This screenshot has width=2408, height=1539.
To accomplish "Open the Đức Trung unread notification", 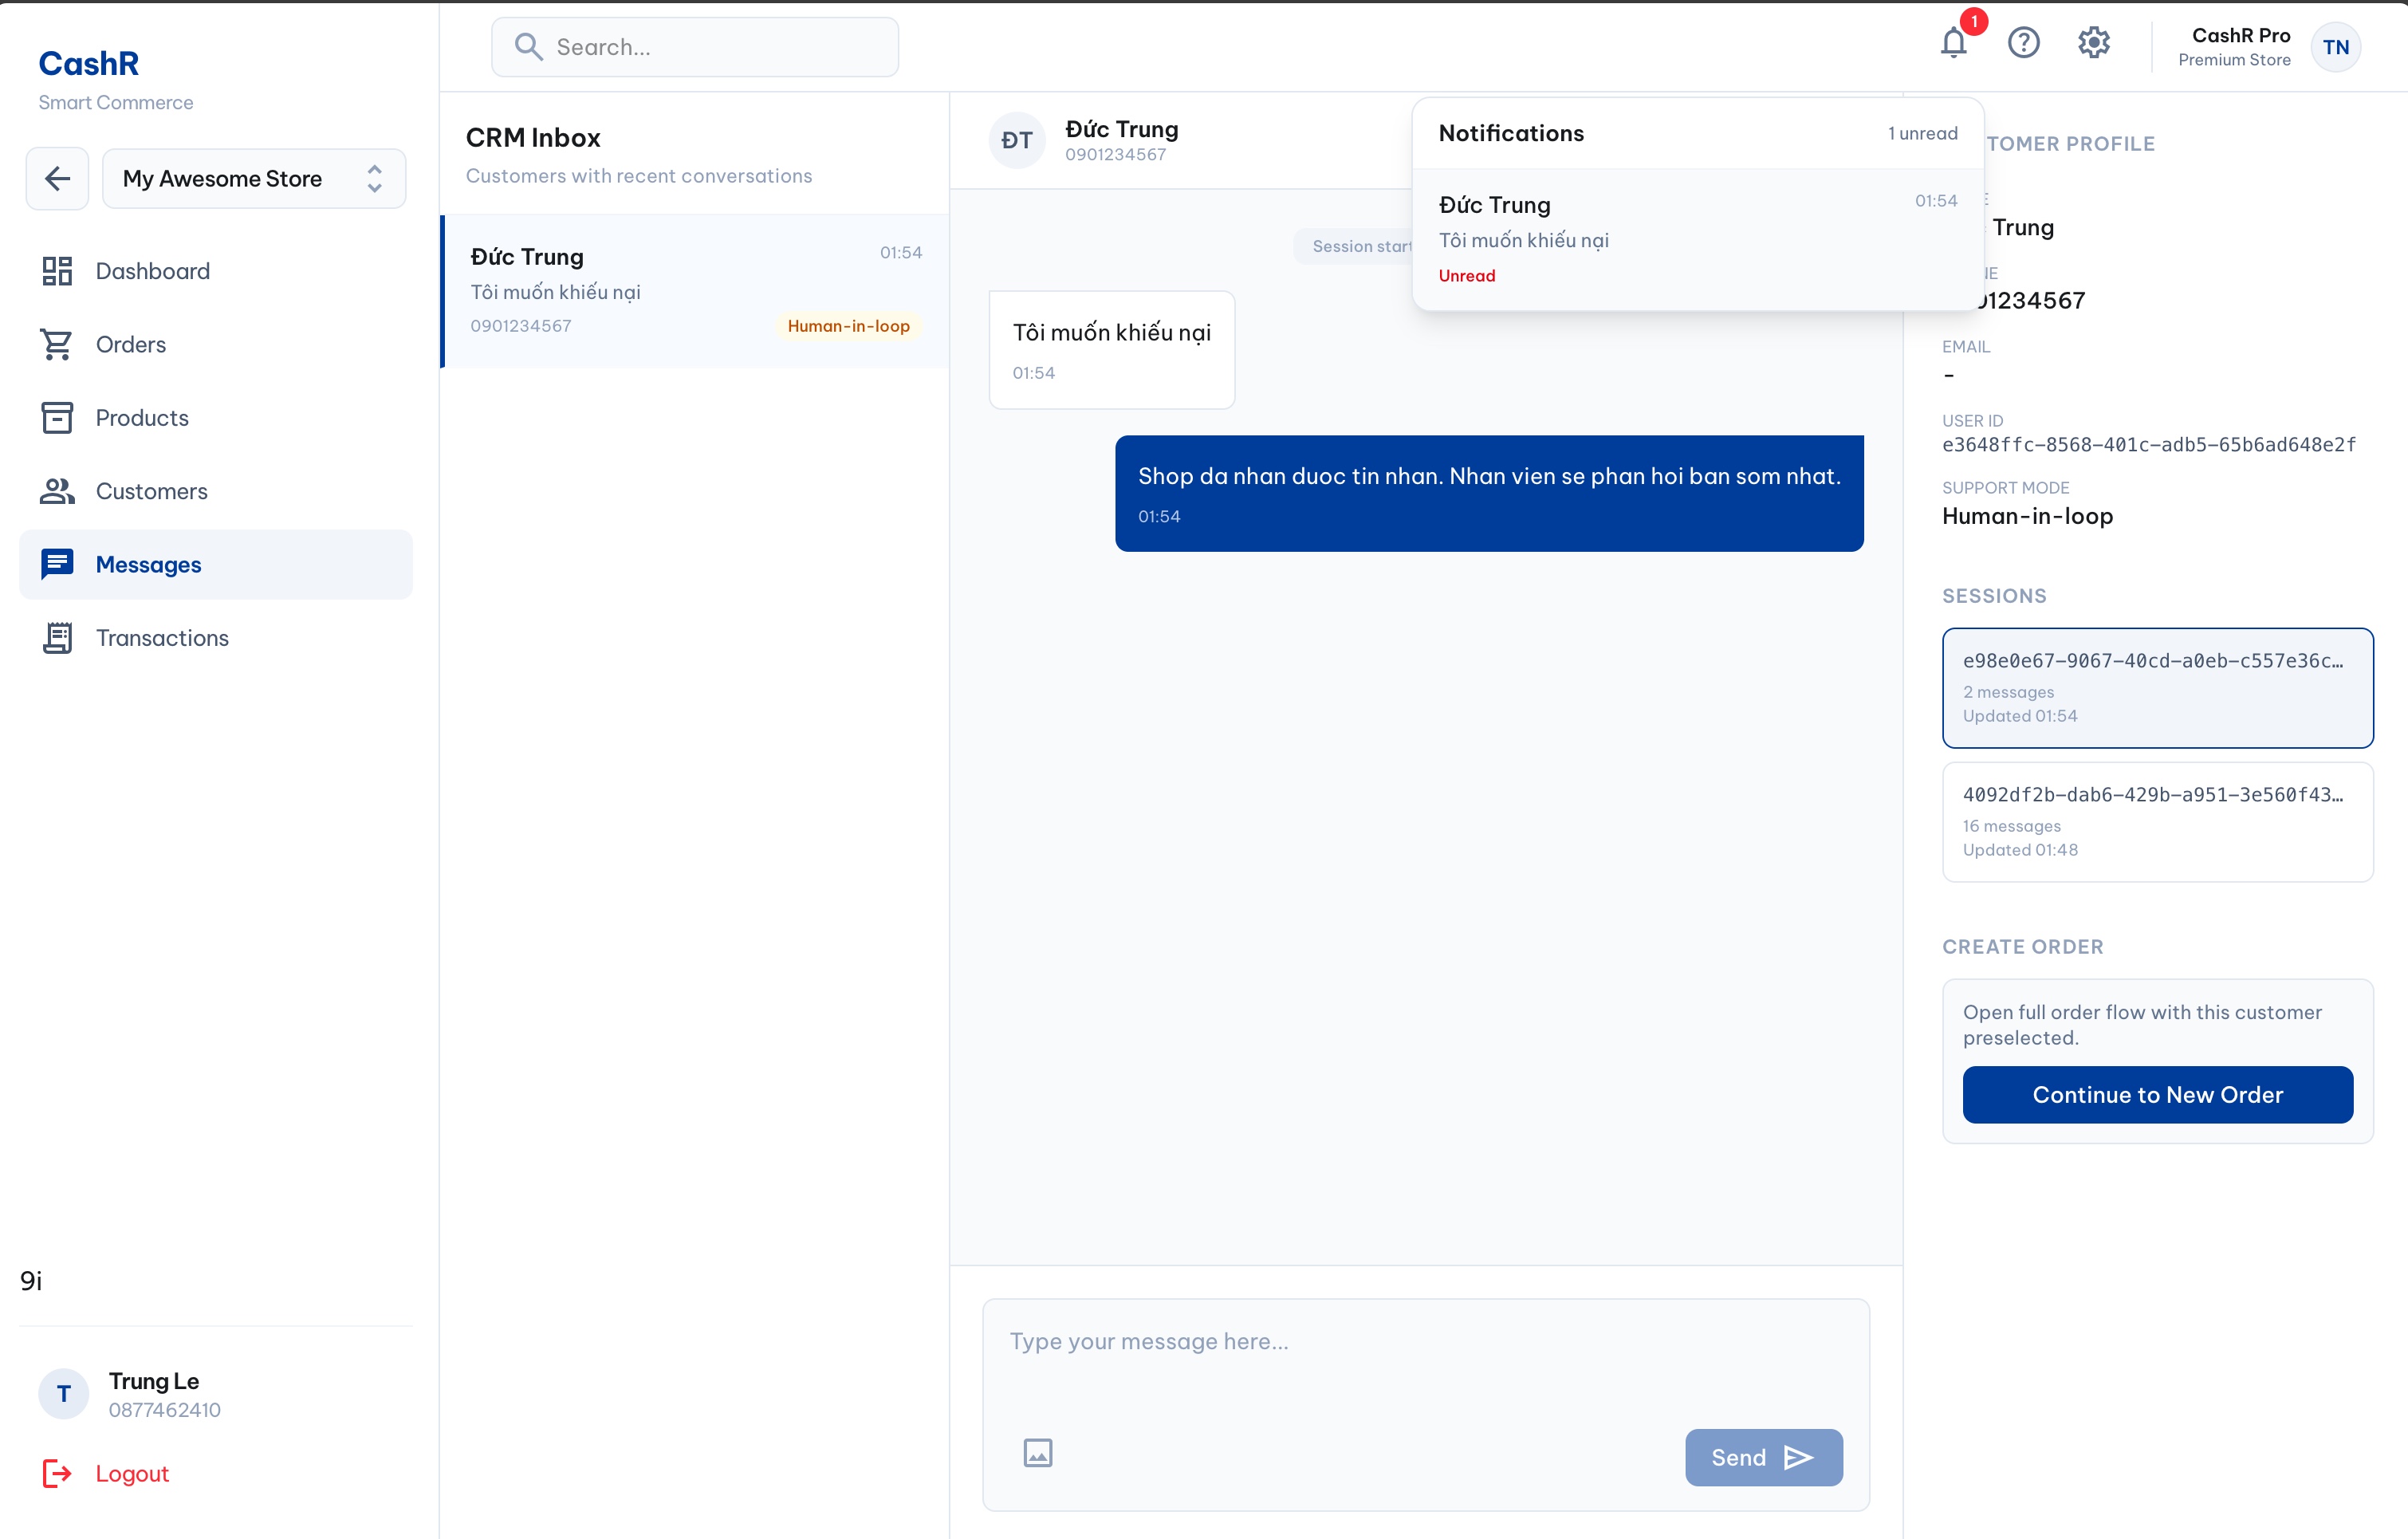I will tap(1696, 239).
